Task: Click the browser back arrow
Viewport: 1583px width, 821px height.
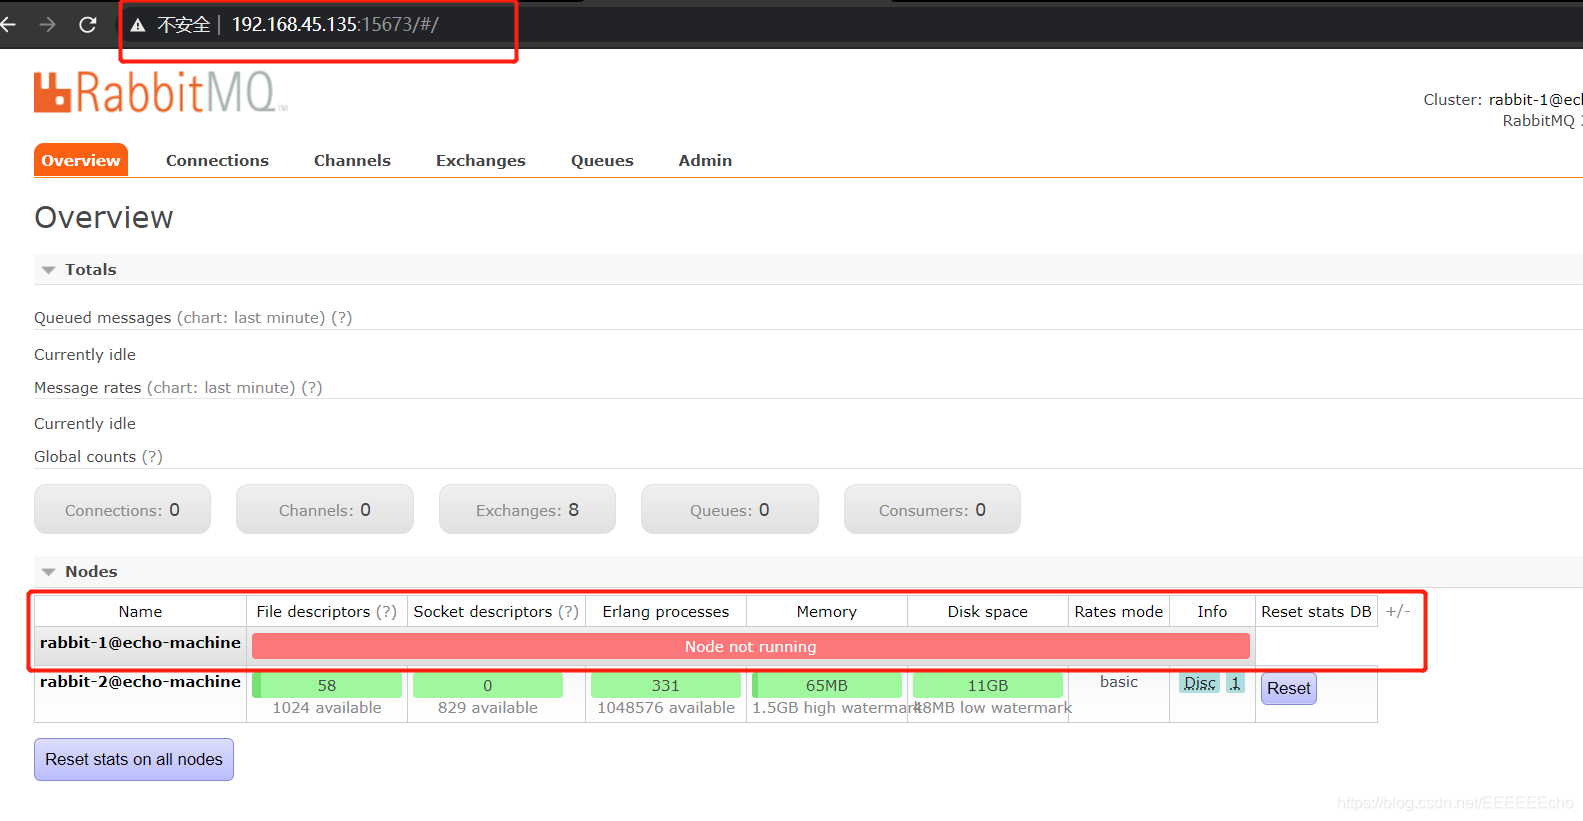Action: tap(7, 24)
